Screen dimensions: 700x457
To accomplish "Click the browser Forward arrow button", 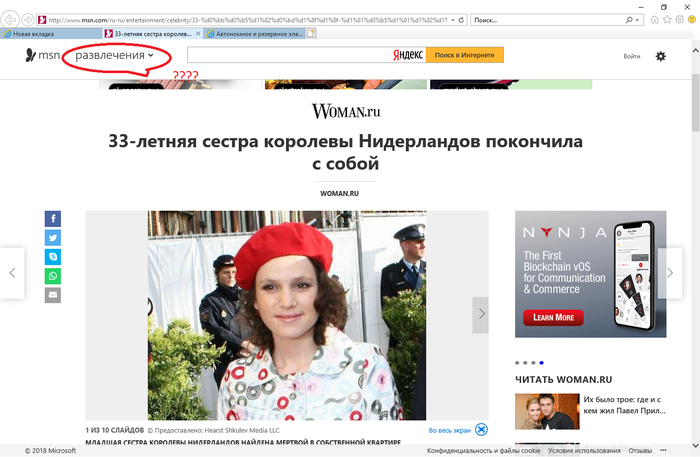I will [28, 20].
